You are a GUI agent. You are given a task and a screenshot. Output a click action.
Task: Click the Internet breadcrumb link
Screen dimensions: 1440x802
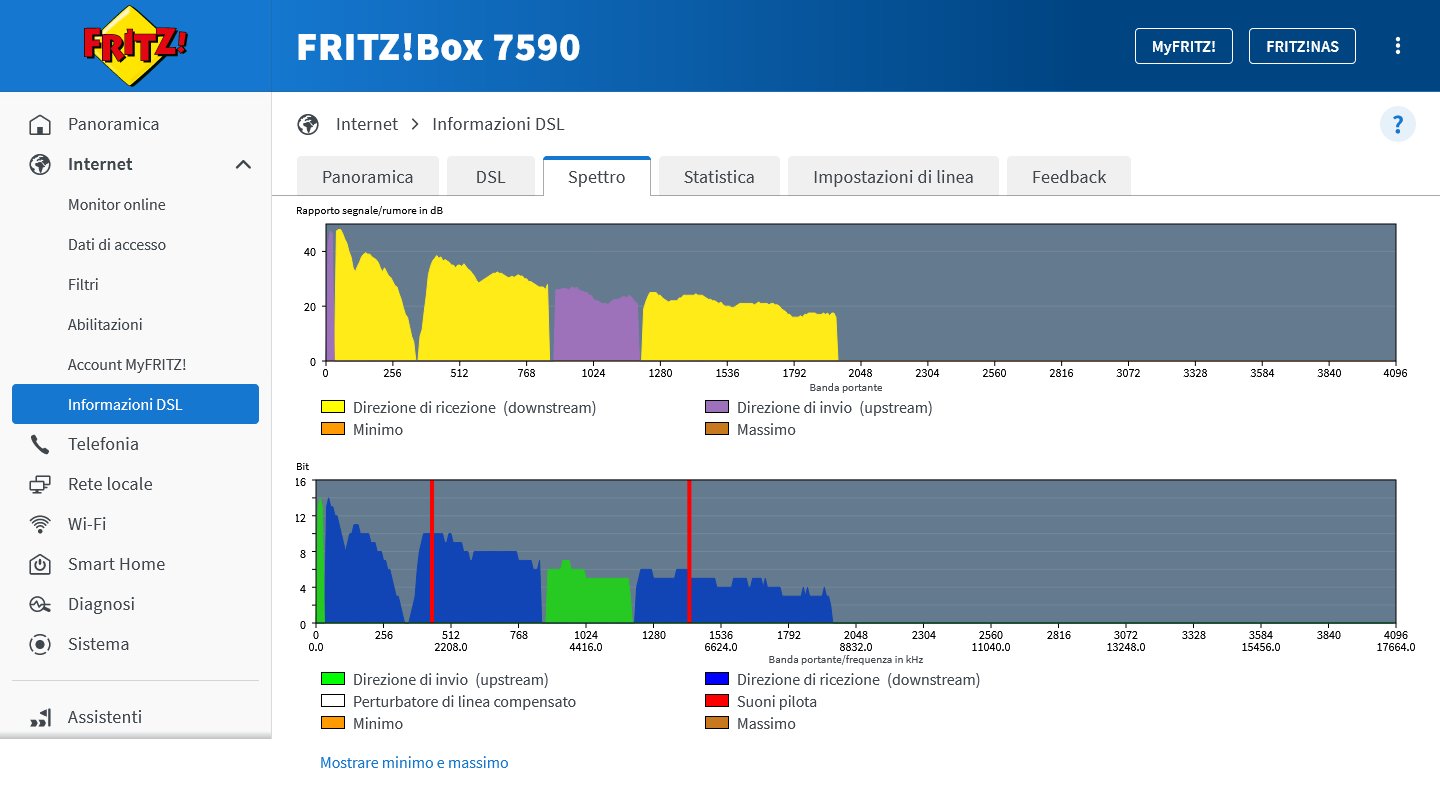click(x=366, y=125)
